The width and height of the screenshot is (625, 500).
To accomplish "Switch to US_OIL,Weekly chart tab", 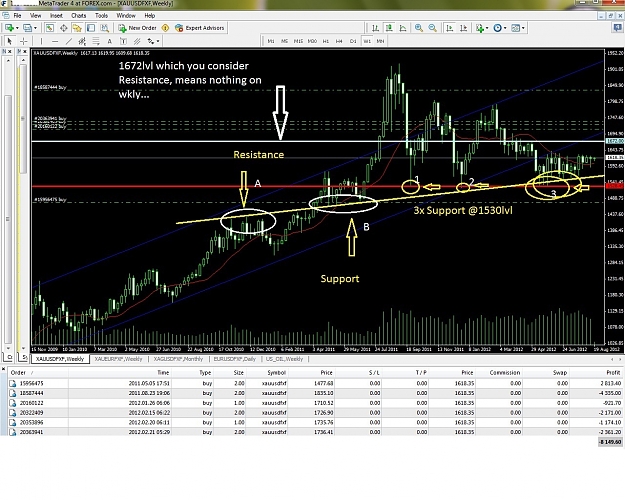I will pos(284,359).
